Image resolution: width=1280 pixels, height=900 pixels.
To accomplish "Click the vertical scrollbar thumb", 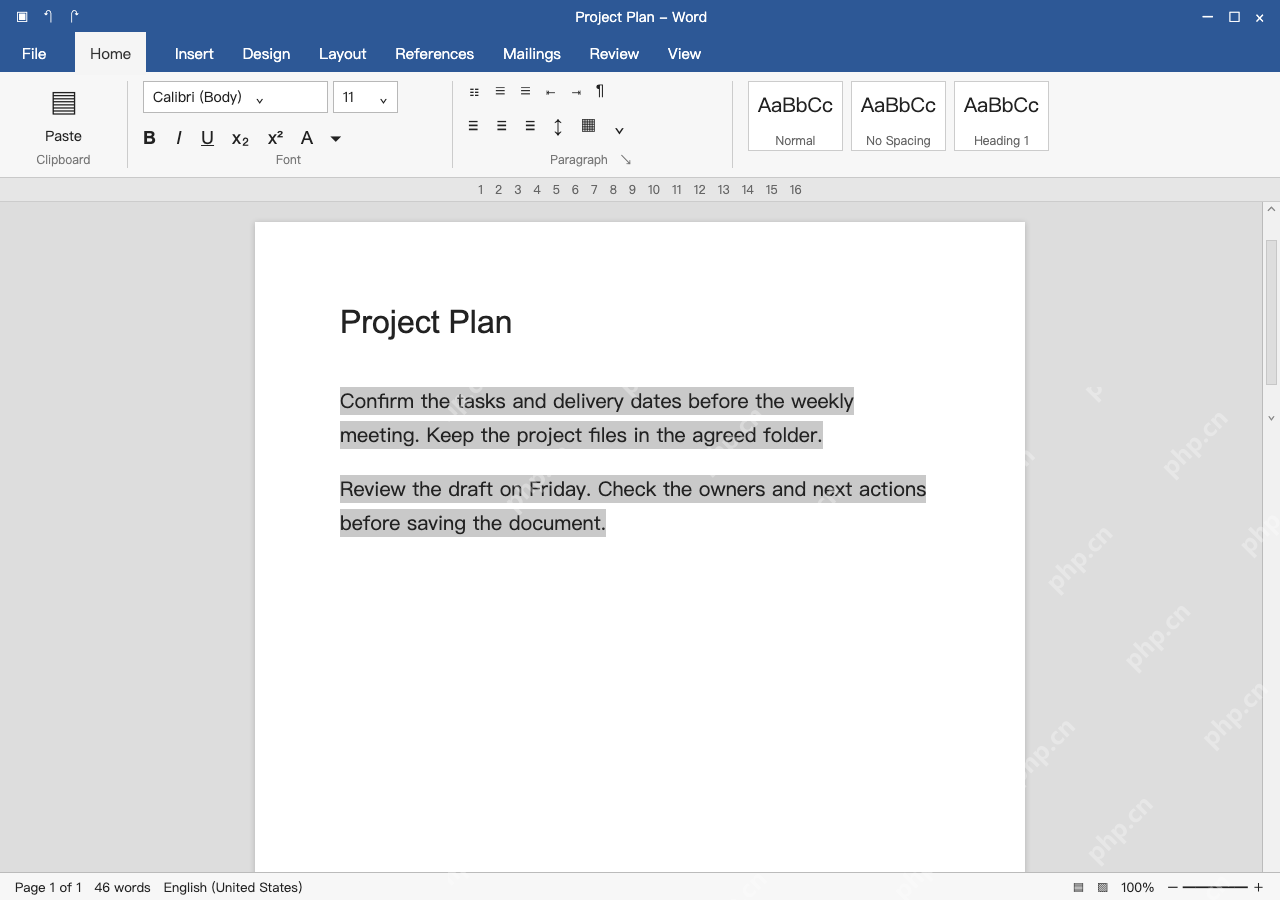I will [x=1272, y=312].
